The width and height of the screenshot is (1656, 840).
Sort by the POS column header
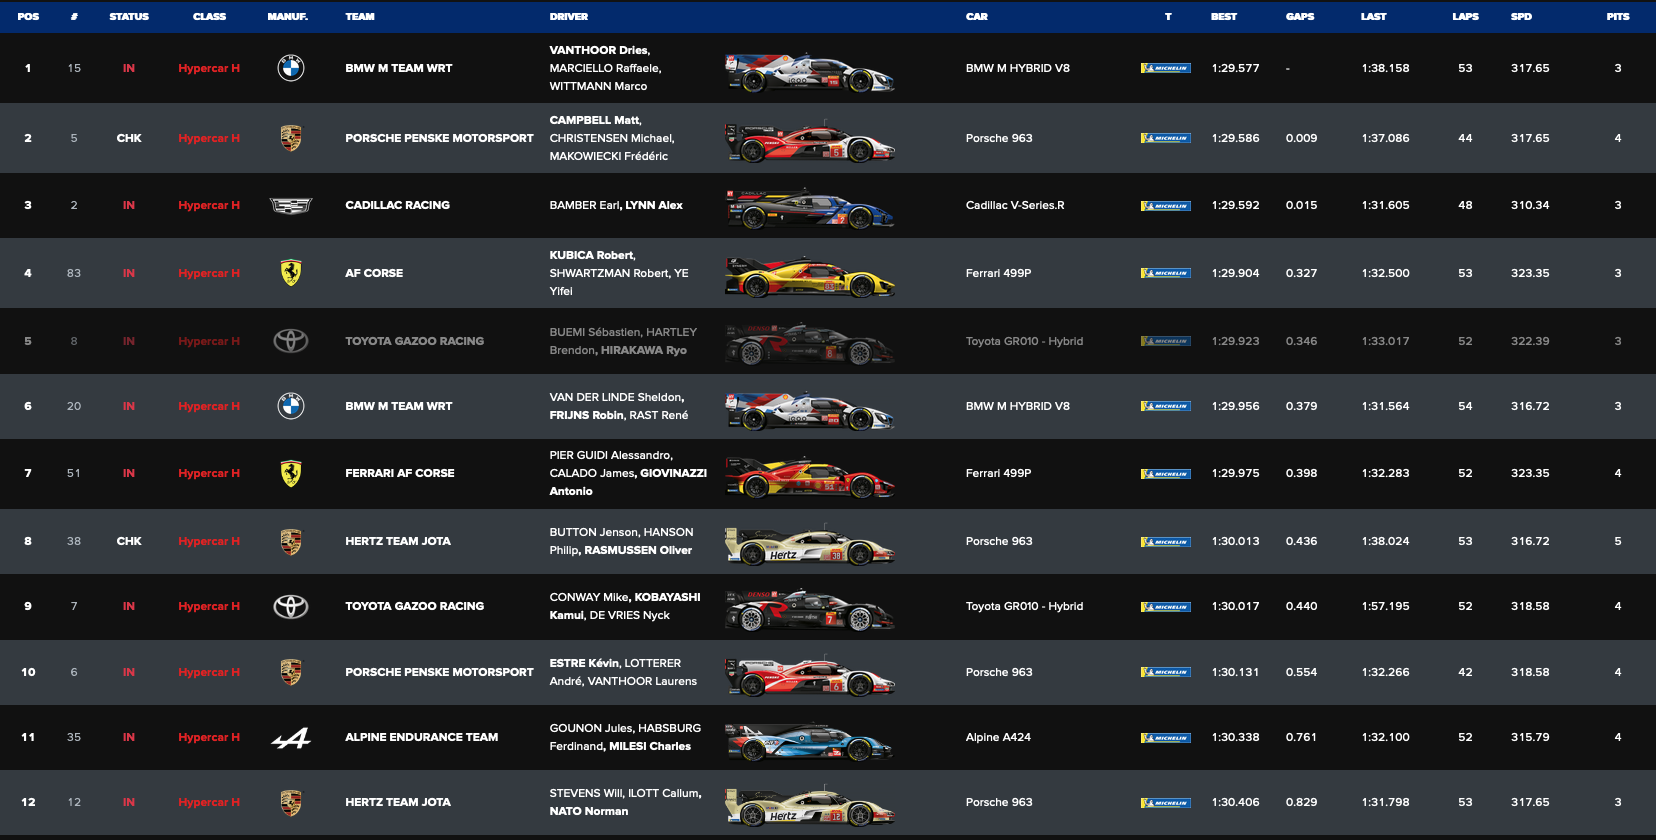(28, 17)
